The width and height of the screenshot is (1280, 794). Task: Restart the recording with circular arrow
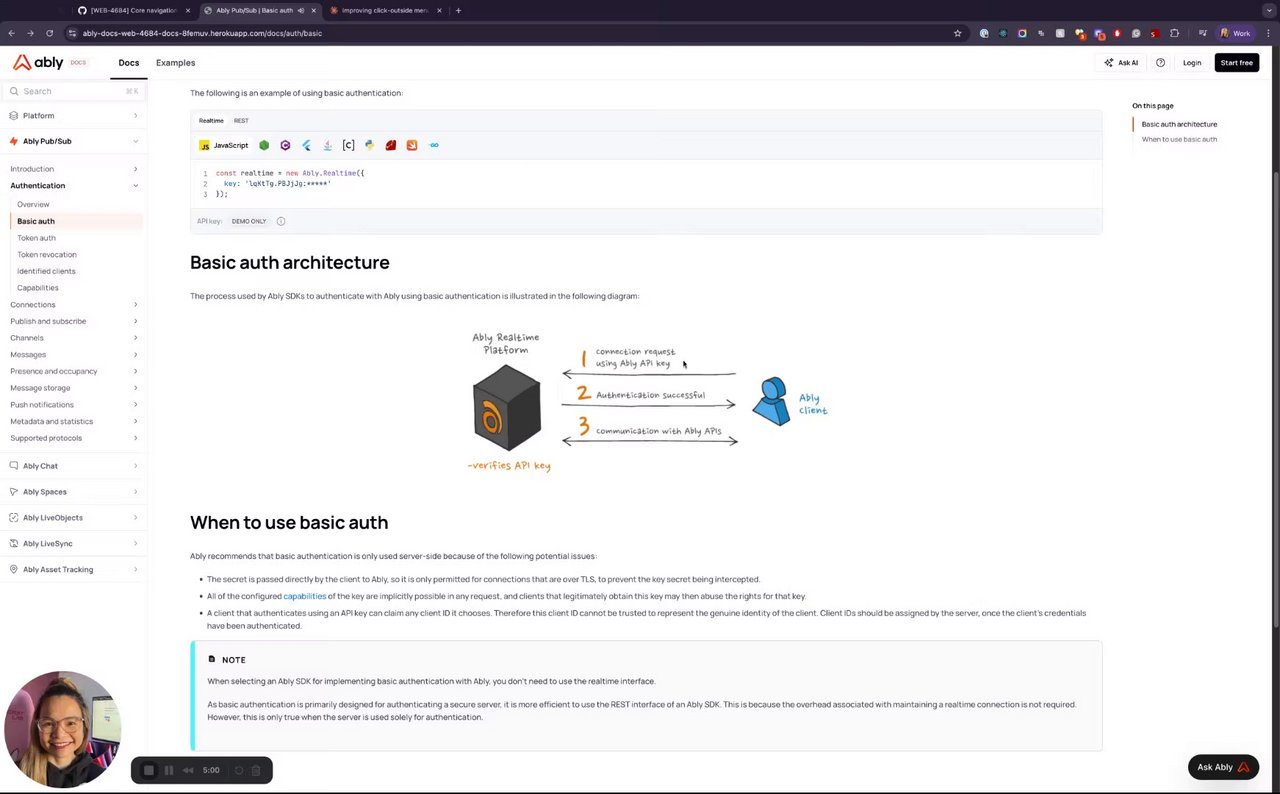(x=239, y=770)
